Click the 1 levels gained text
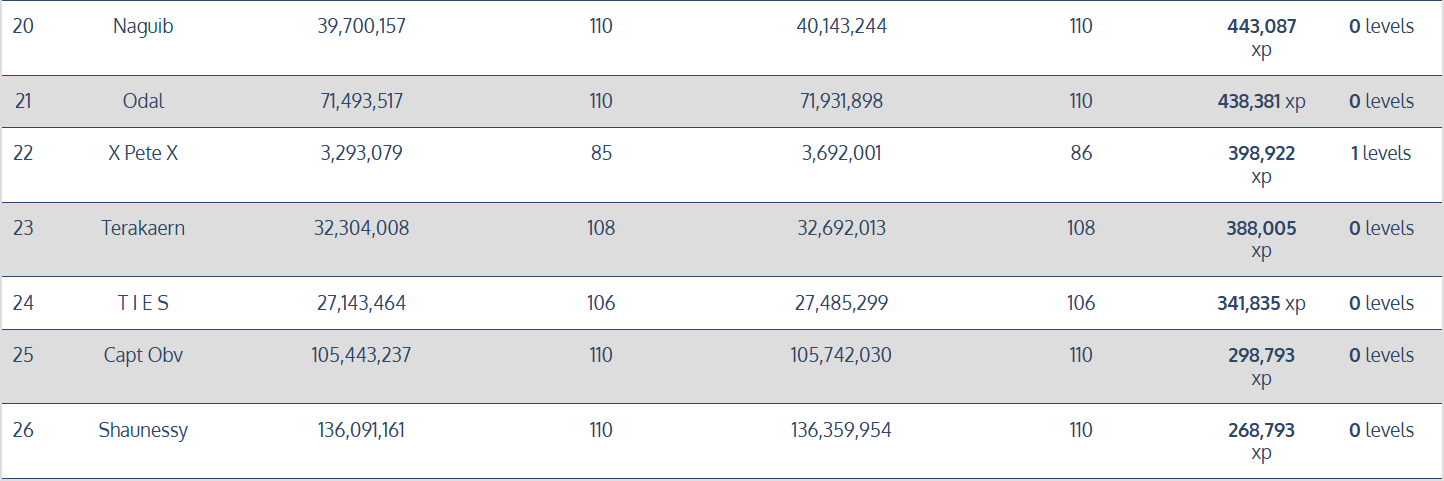The image size is (1444, 481). [1380, 153]
